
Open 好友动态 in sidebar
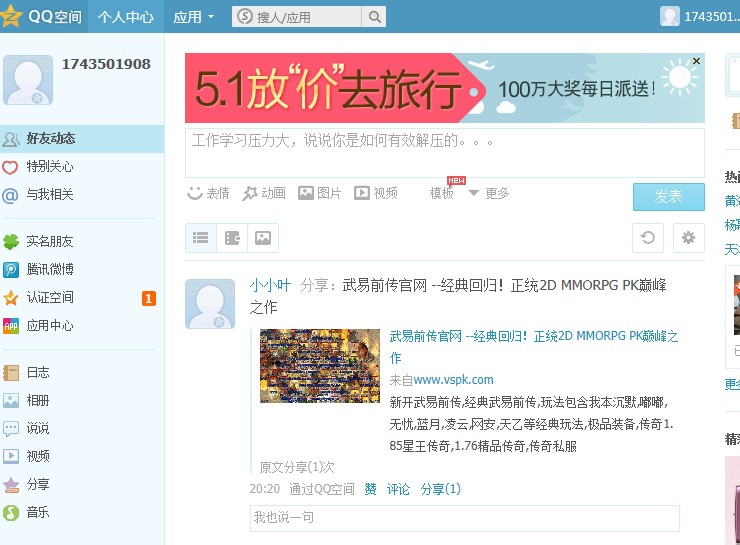click(82, 139)
